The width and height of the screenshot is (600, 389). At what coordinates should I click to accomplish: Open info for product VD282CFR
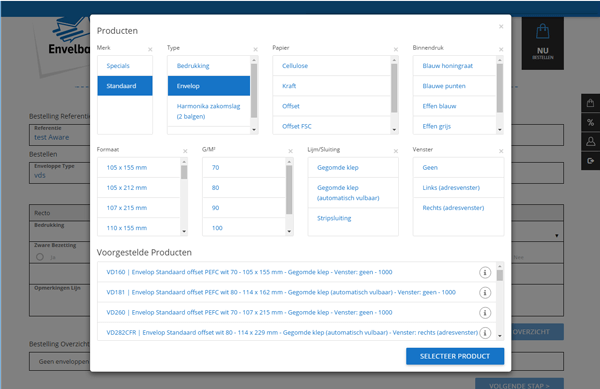point(485,333)
